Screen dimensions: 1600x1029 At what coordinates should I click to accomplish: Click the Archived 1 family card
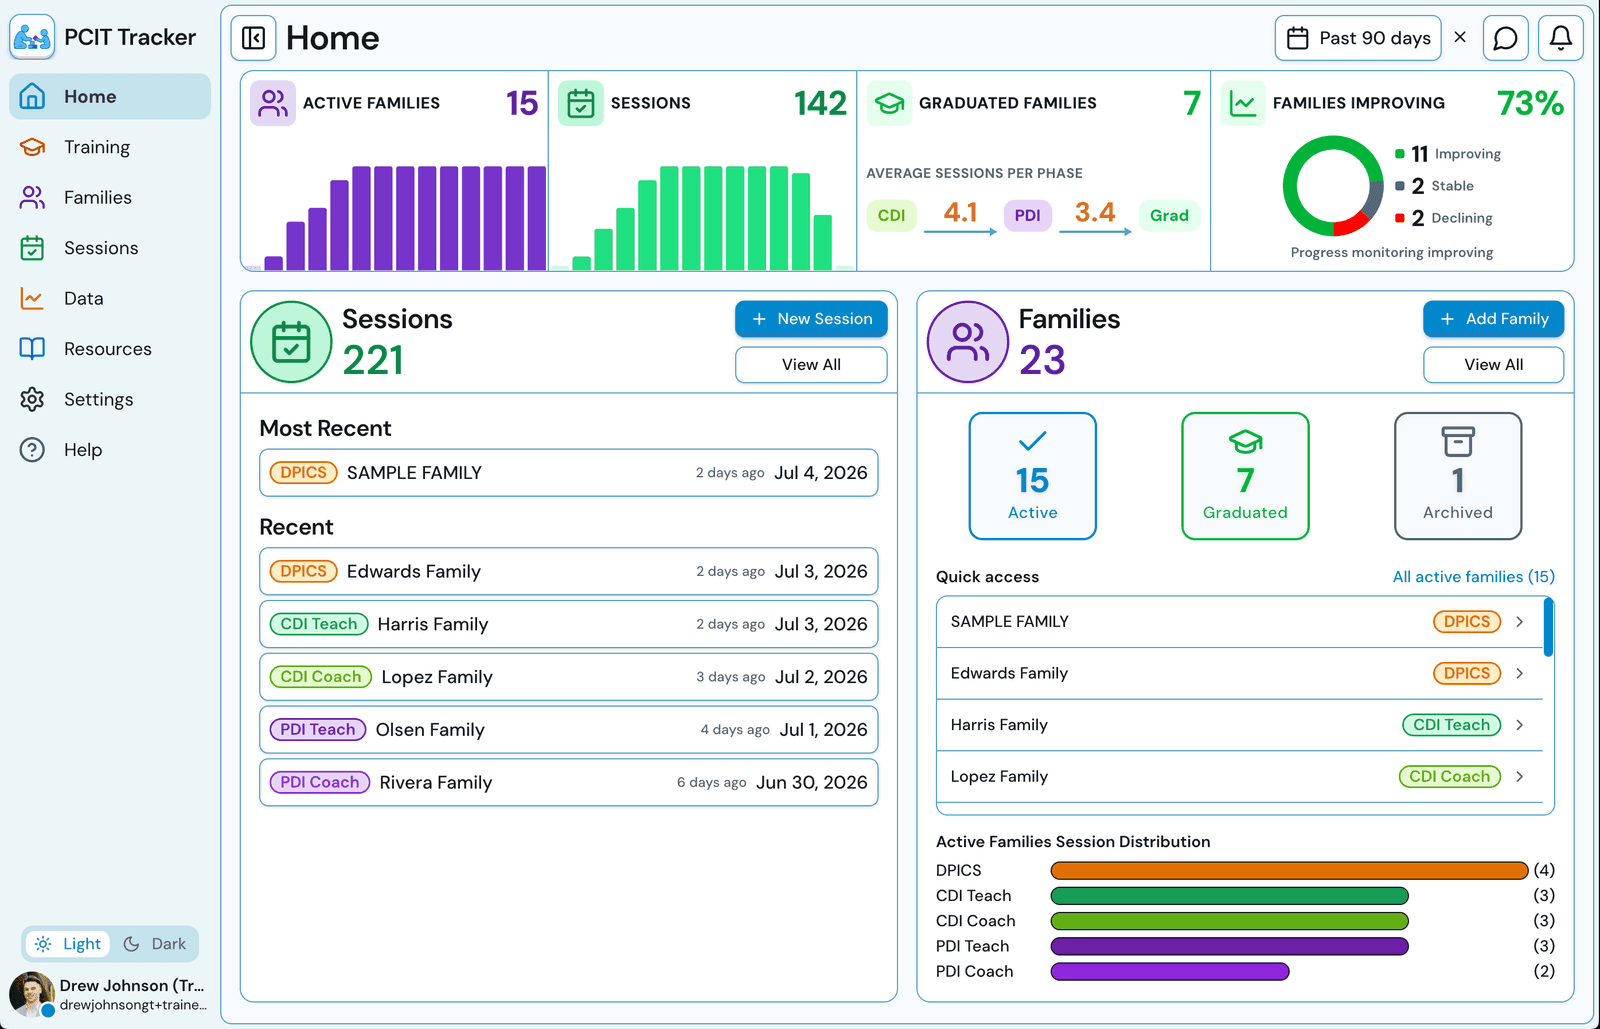[1458, 476]
